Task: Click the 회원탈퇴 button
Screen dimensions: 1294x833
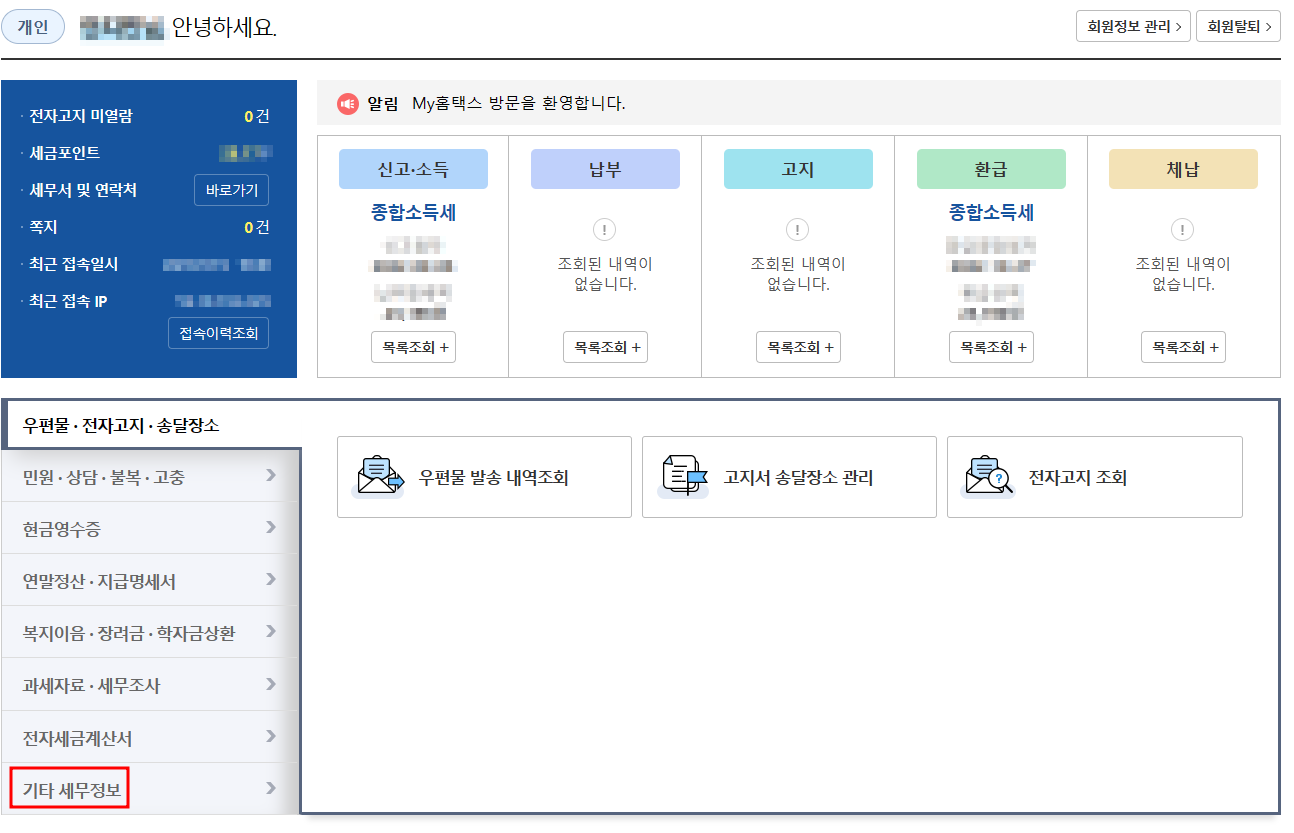Action: tap(1241, 26)
